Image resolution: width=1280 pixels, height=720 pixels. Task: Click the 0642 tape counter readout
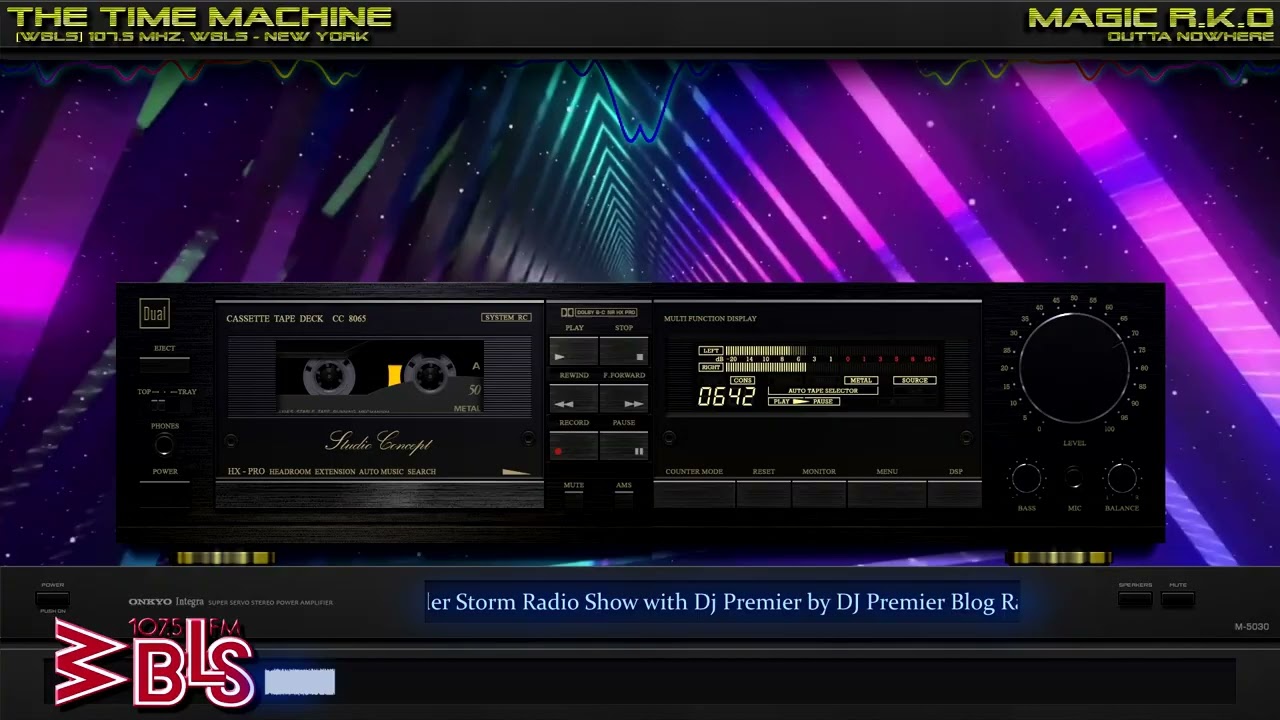726,396
